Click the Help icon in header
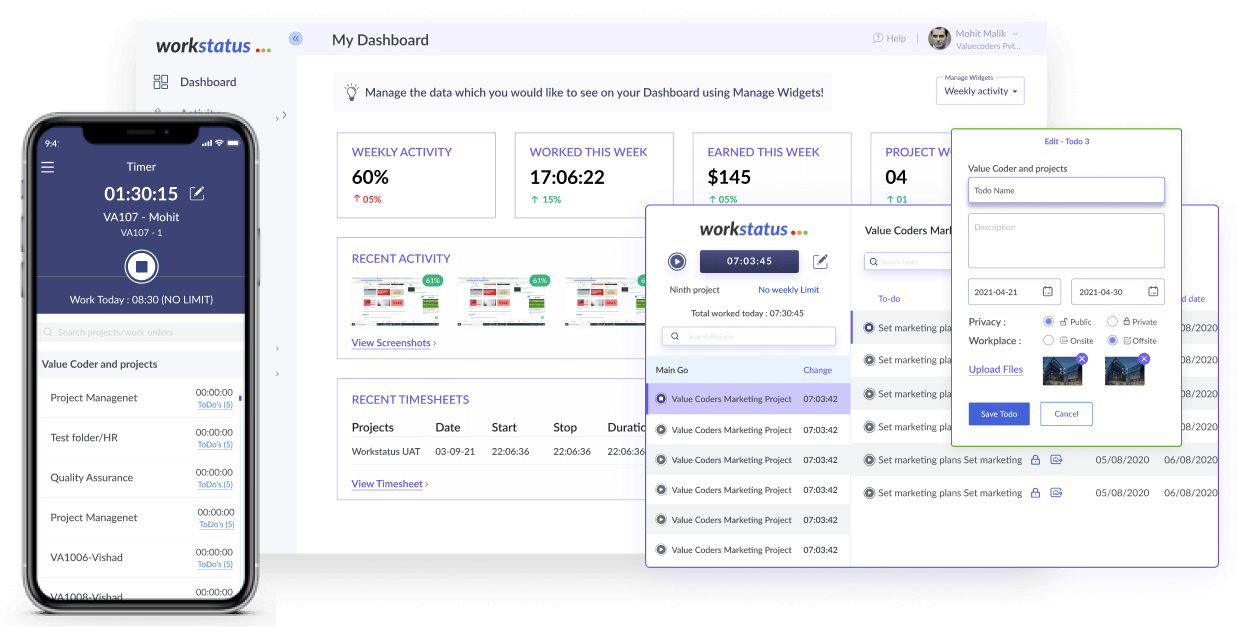Image resolution: width=1256 pixels, height=635 pixels. click(x=878, y=38)
